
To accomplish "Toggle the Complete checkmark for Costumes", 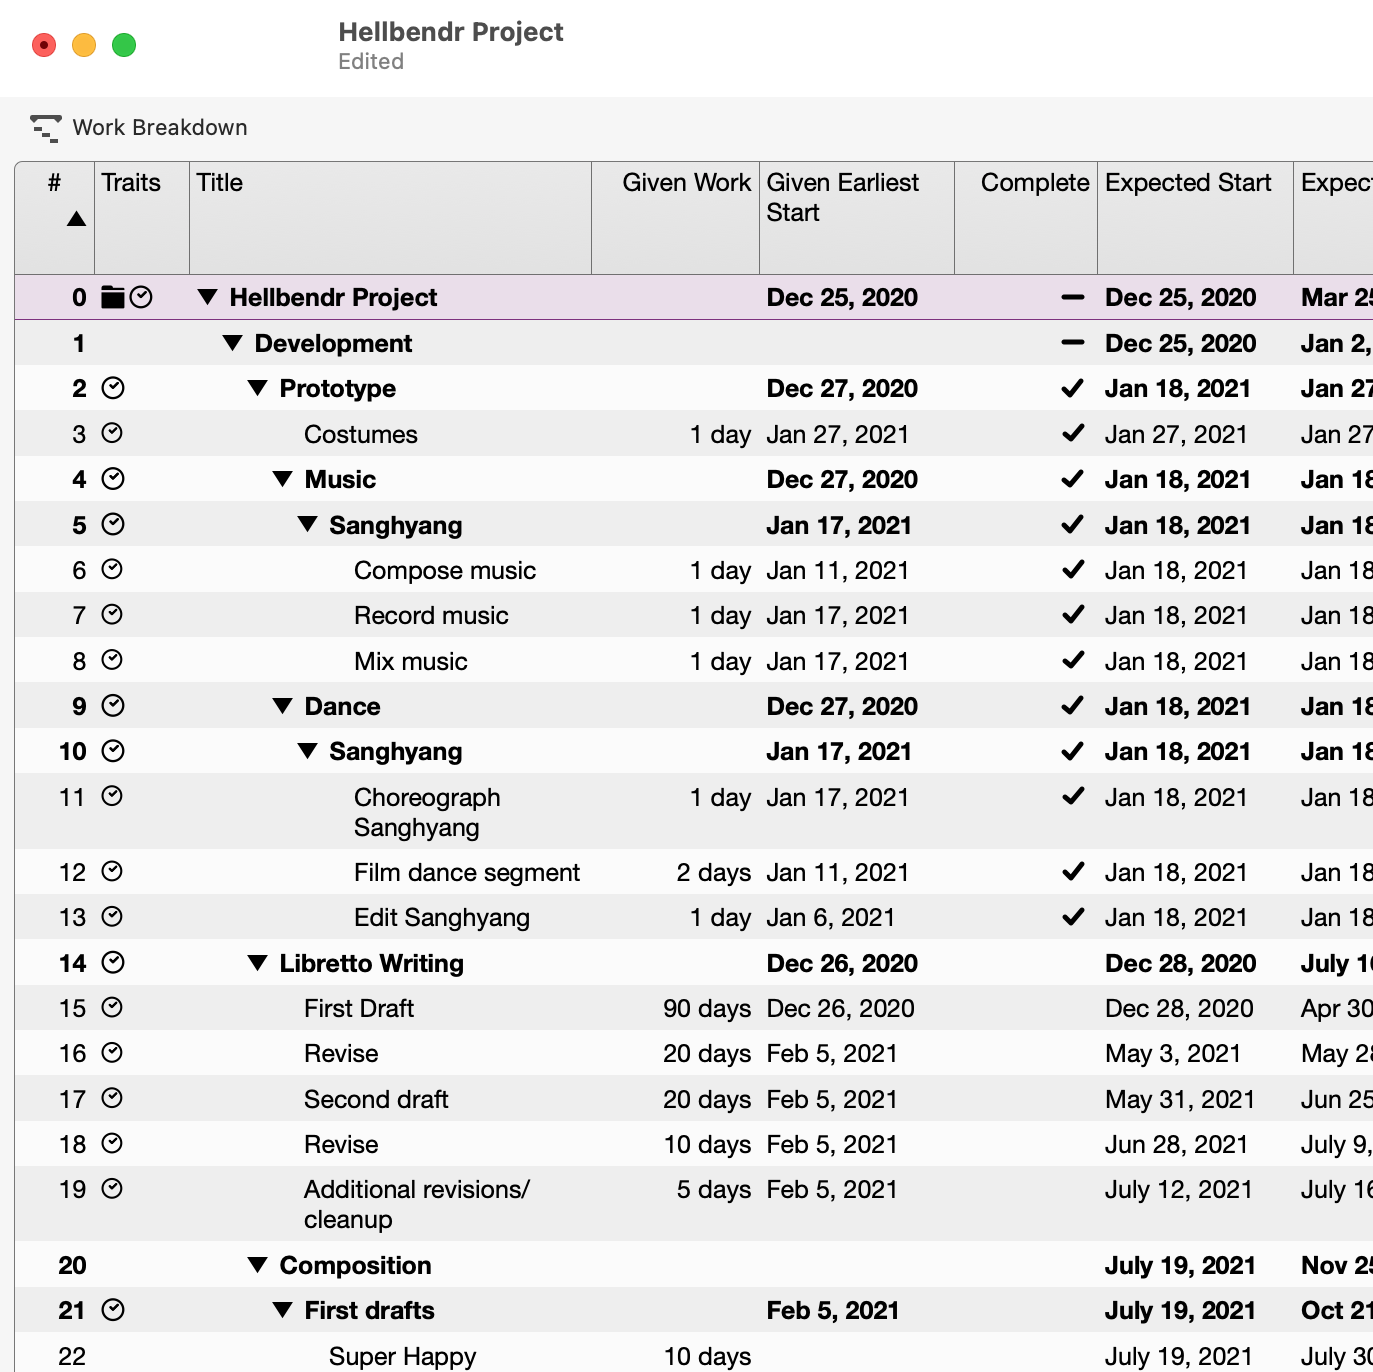I will [x=1073, y=433].
